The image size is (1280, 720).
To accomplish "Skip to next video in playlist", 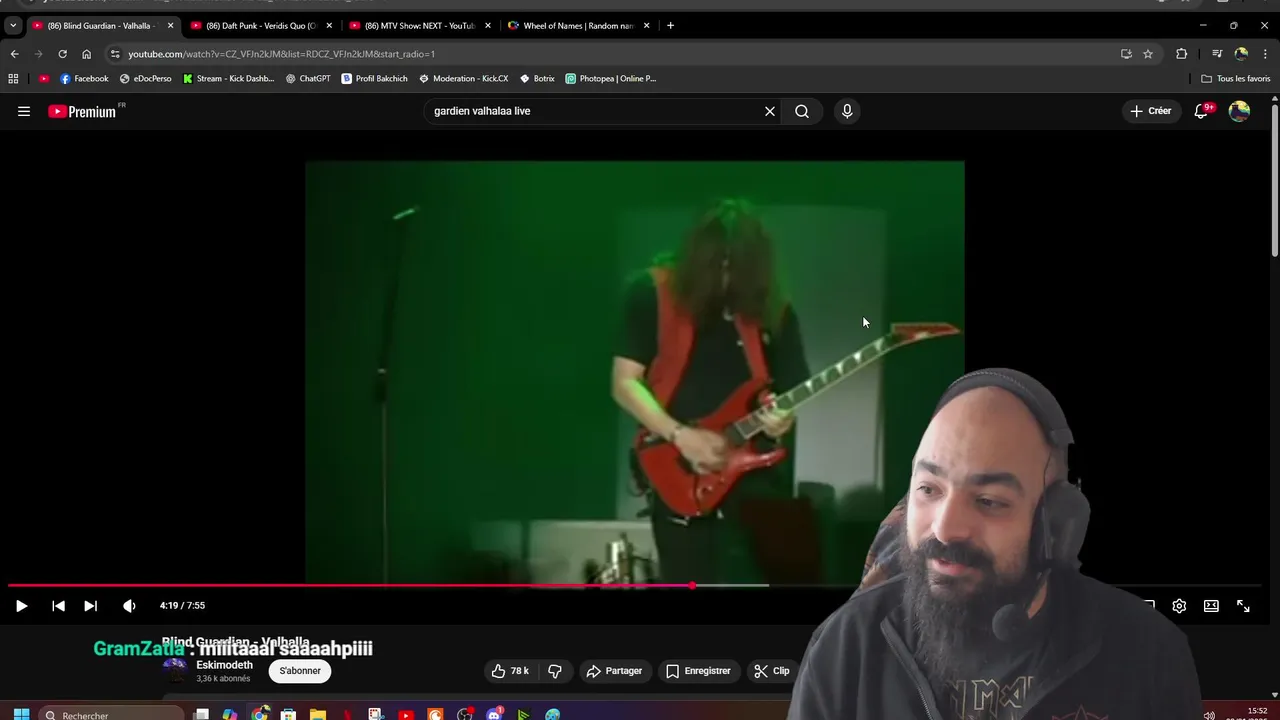I will click(90, 605).
